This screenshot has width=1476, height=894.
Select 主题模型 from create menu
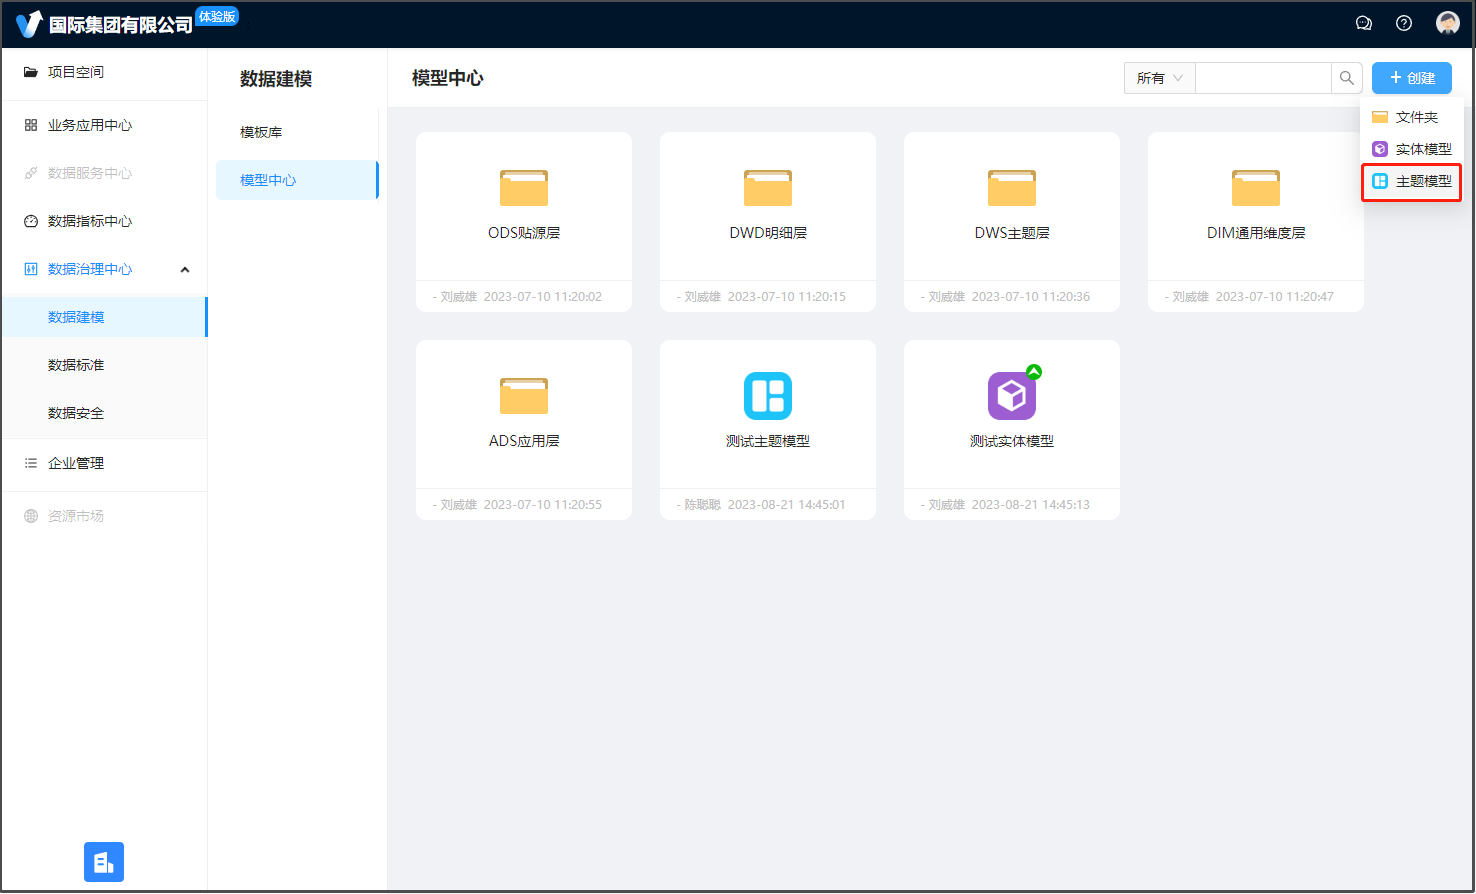(1411, 181)
